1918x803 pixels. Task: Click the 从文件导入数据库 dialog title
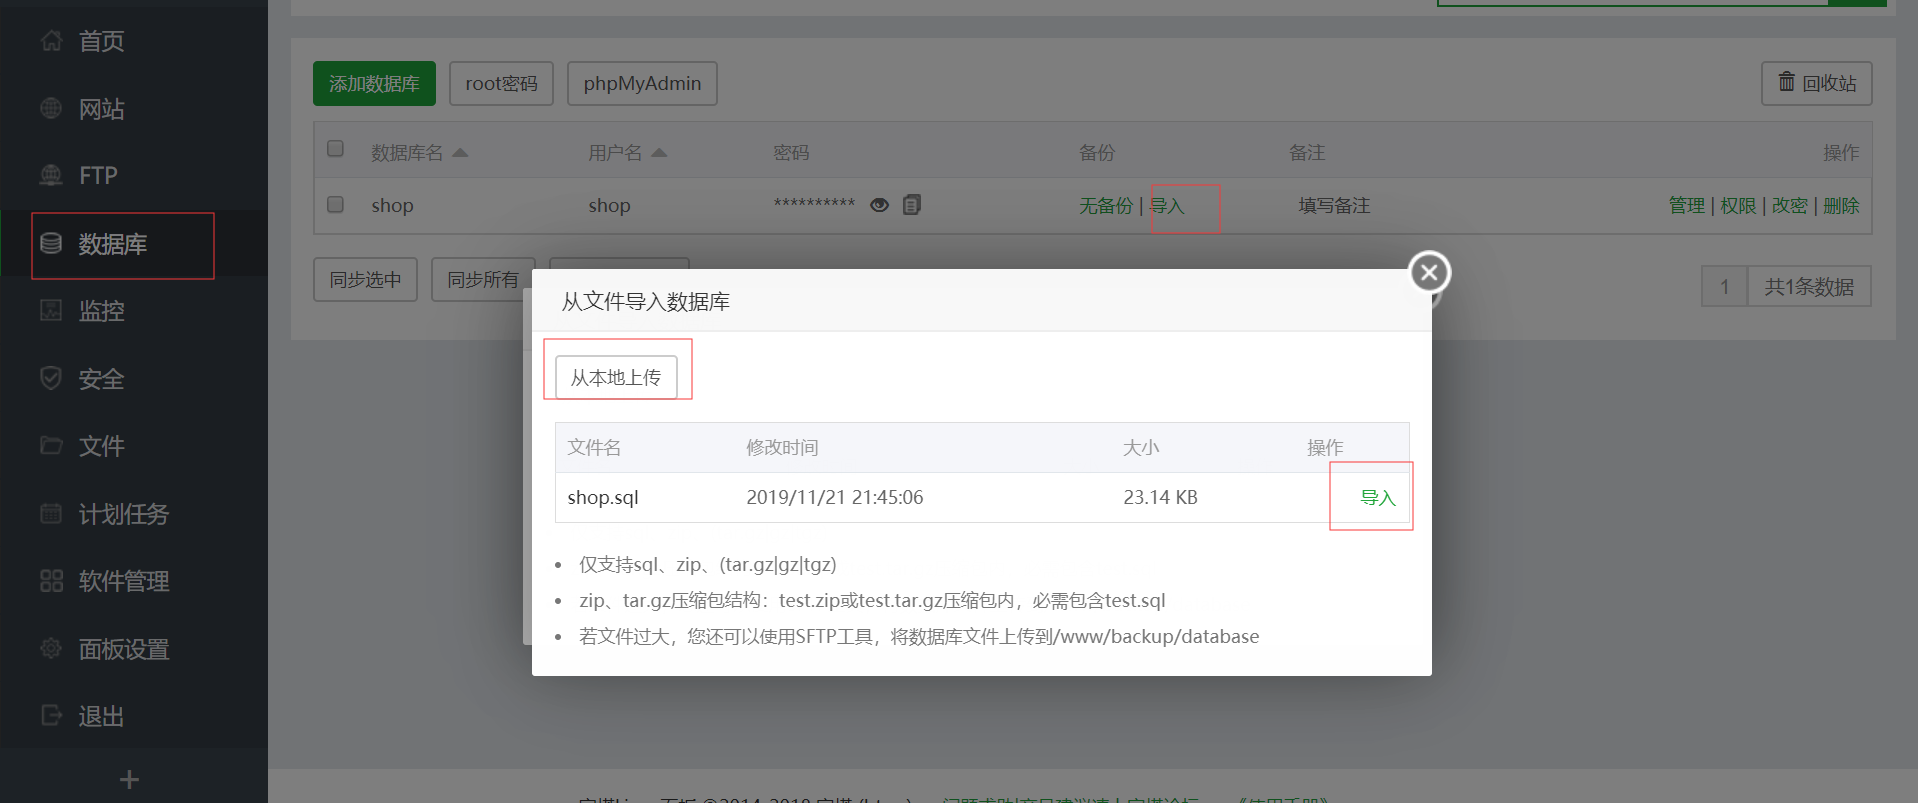point(646,301)
